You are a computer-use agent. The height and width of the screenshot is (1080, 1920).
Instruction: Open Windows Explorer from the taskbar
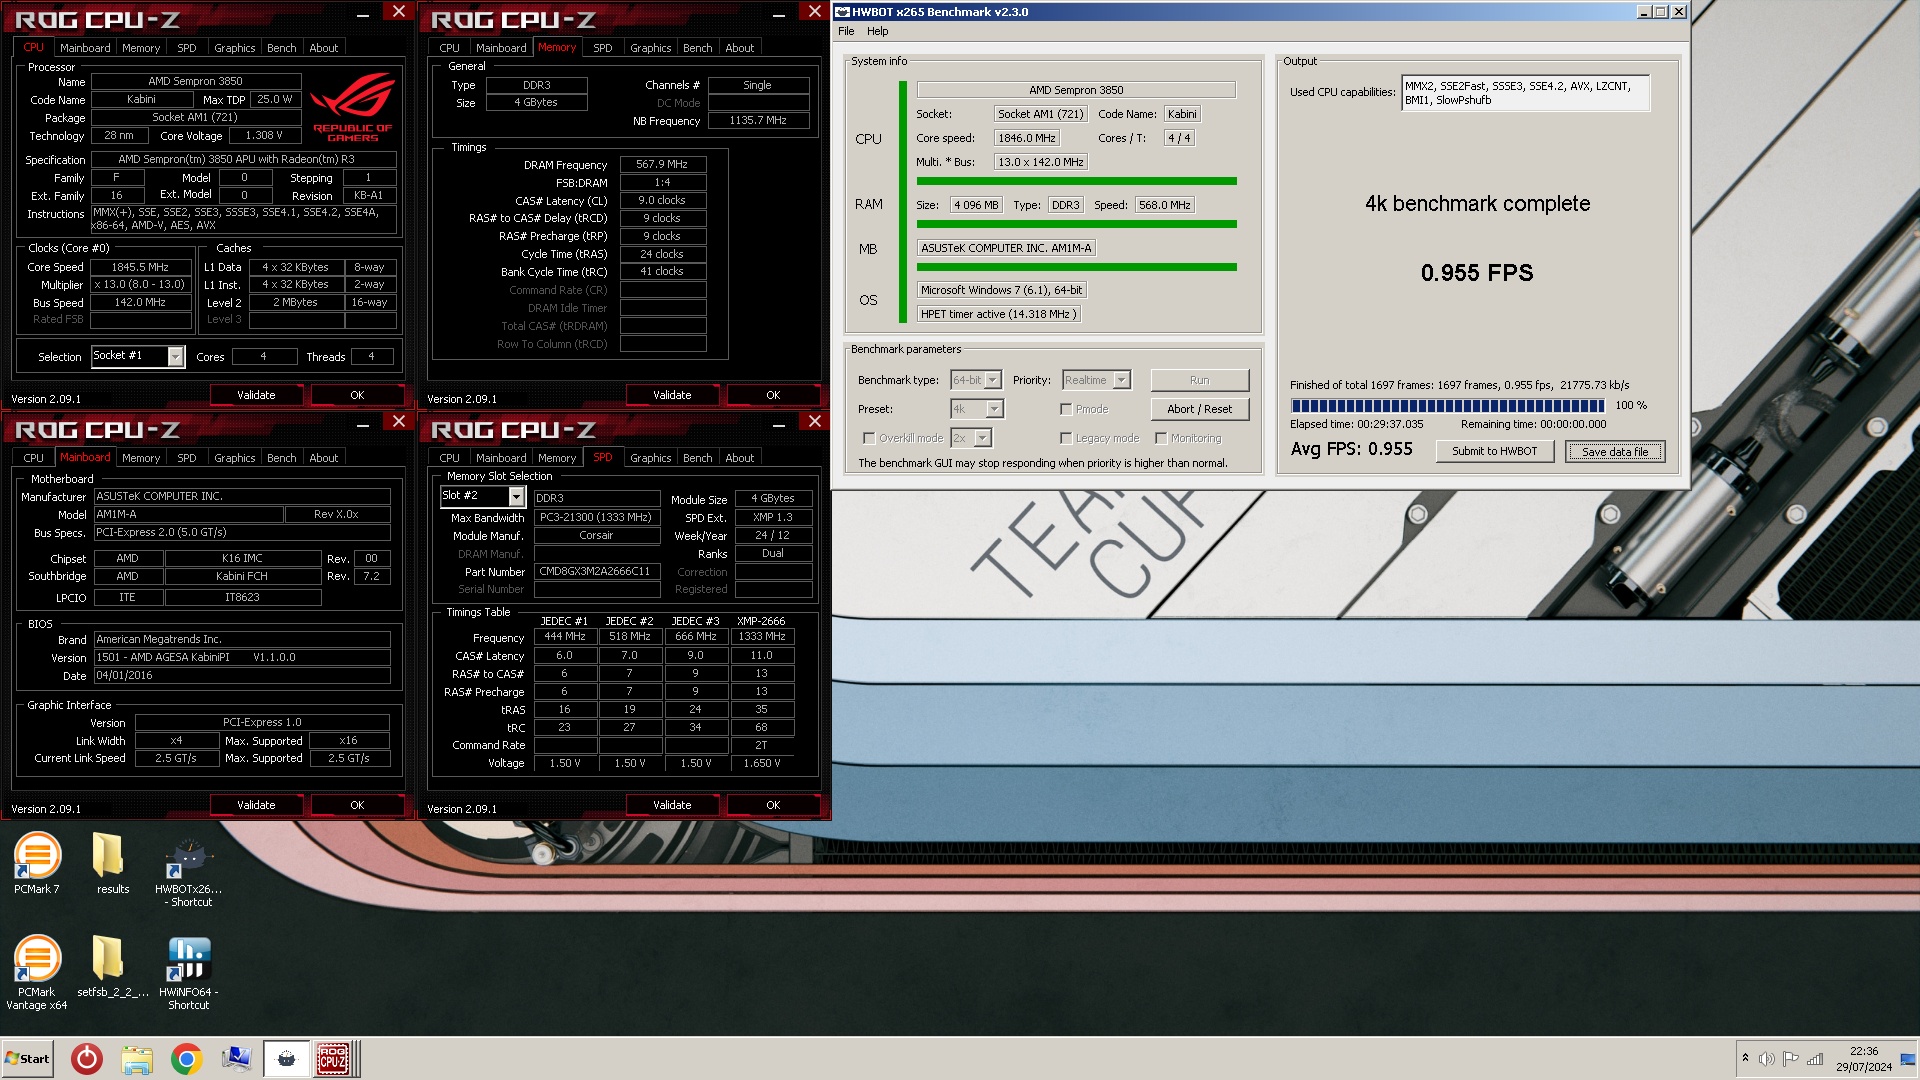click(137, 1059)
